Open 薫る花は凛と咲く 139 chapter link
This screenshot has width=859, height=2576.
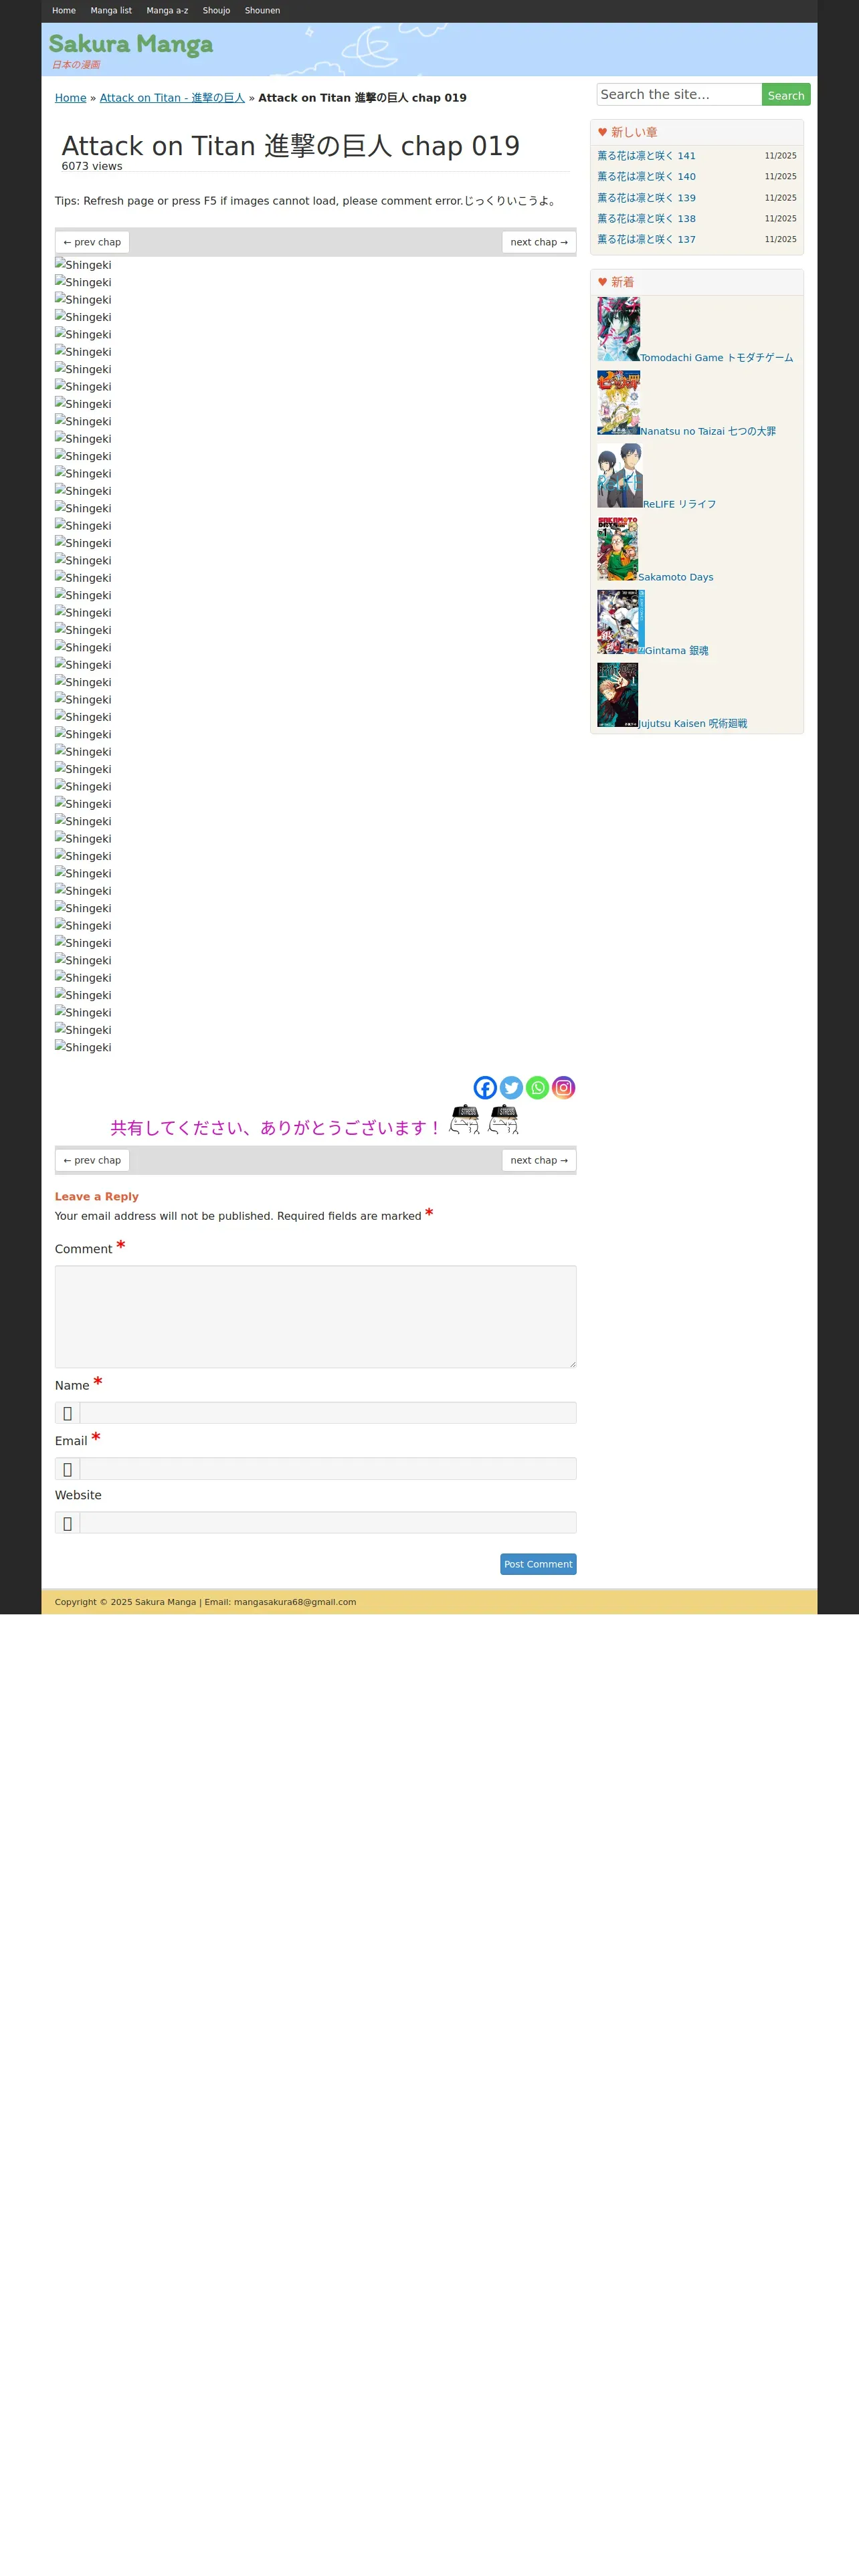(x=646, y=198)
